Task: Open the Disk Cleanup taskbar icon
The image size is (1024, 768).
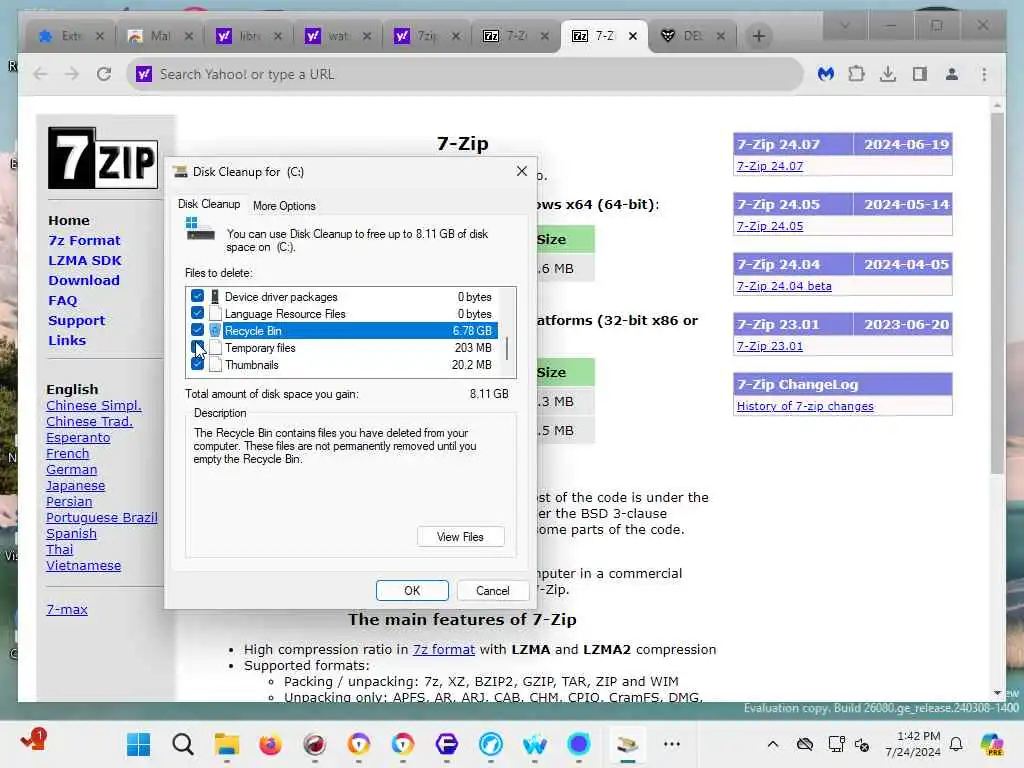Action: point(628,744)
